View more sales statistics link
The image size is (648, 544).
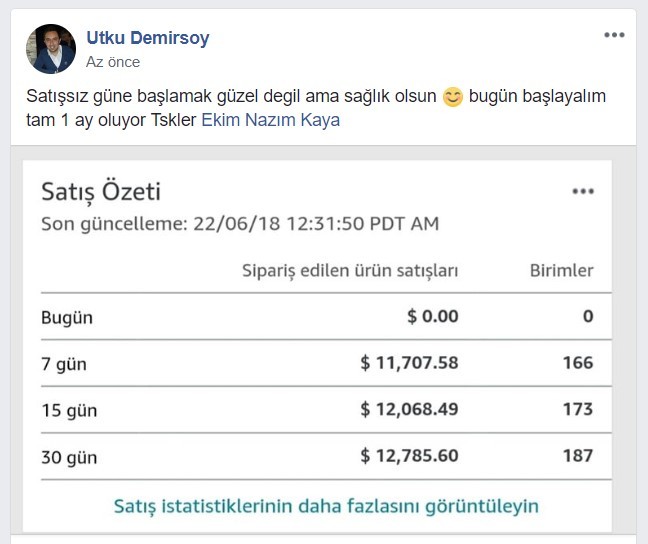point(326,506)
